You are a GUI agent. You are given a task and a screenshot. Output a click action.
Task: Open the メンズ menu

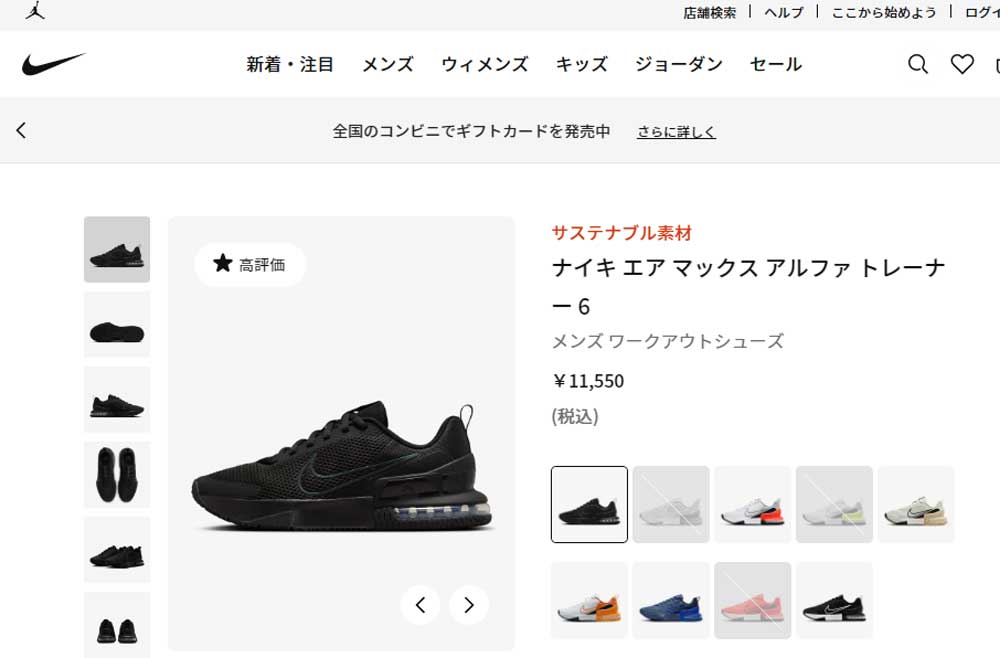click(x=388, y=64)
